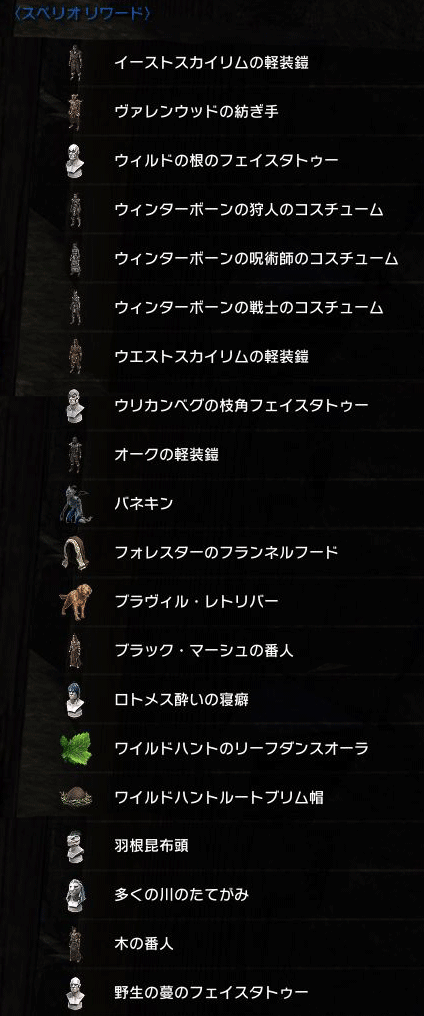Select the バネキン creature icon
This screenshot has height=1016, width=424.
coord(76,503)
